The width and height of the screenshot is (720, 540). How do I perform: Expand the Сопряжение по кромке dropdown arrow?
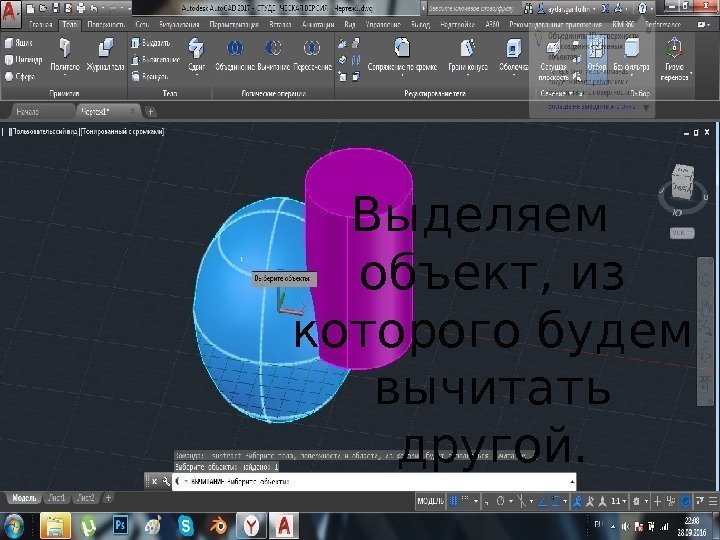click(402, 76)
